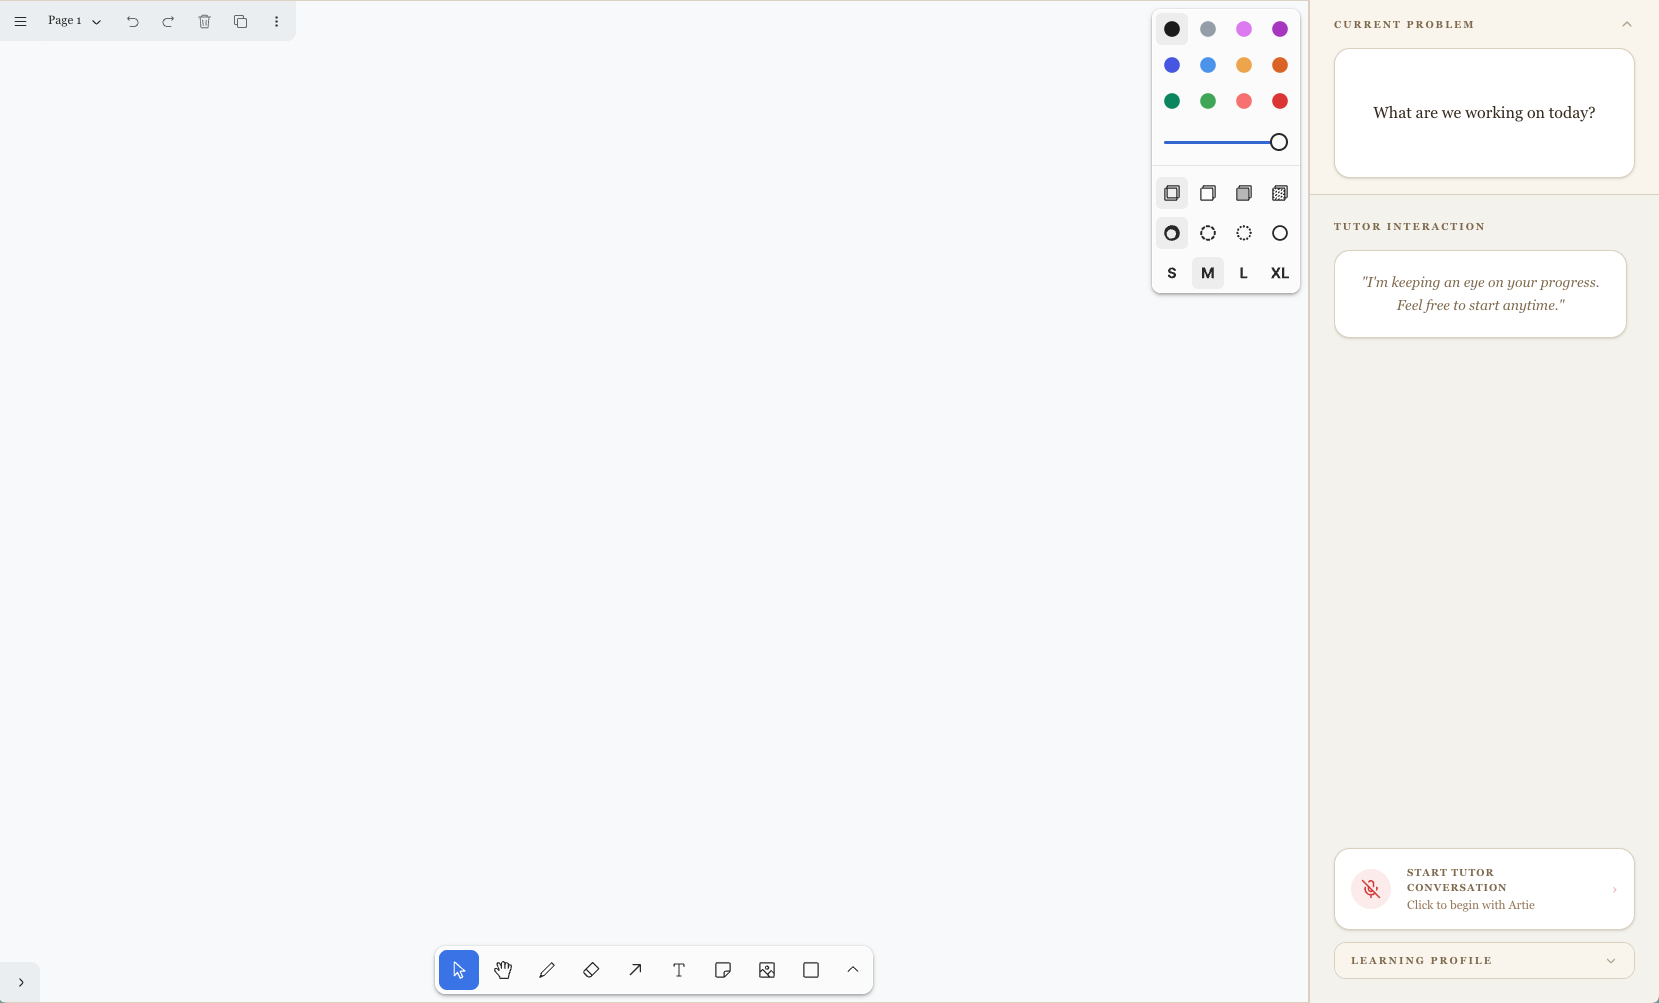Screen dimensions: 1659x1003
Task: Collapse the Current Problem panel
Action: (1627, 24)
